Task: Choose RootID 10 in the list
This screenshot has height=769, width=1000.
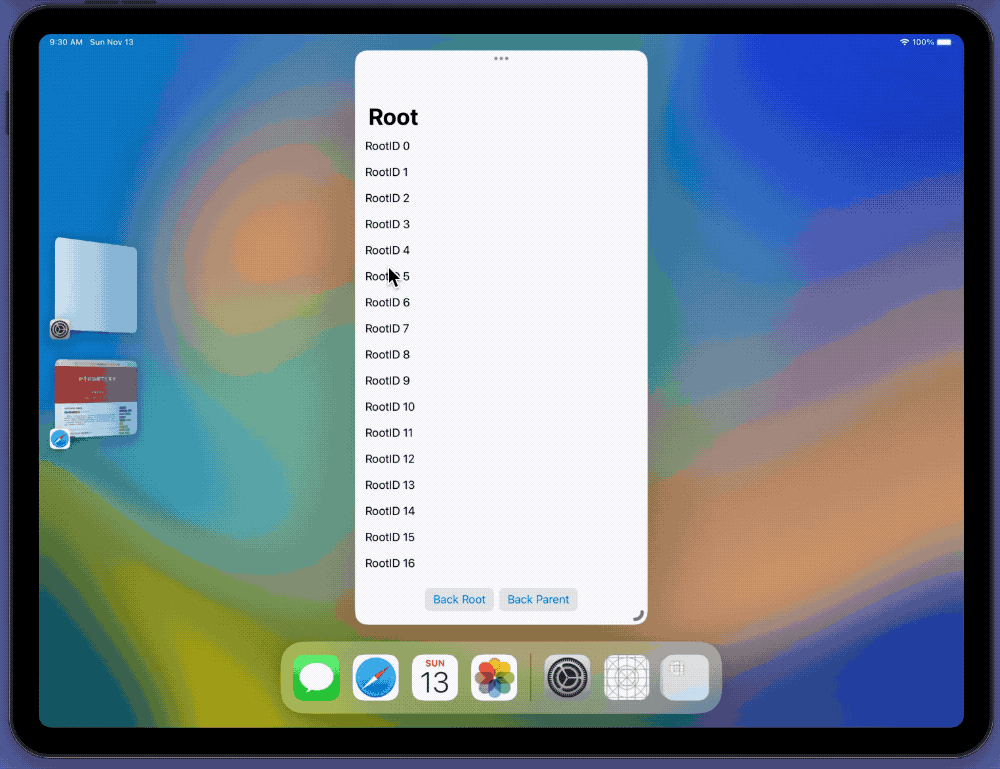Action: 501,407
